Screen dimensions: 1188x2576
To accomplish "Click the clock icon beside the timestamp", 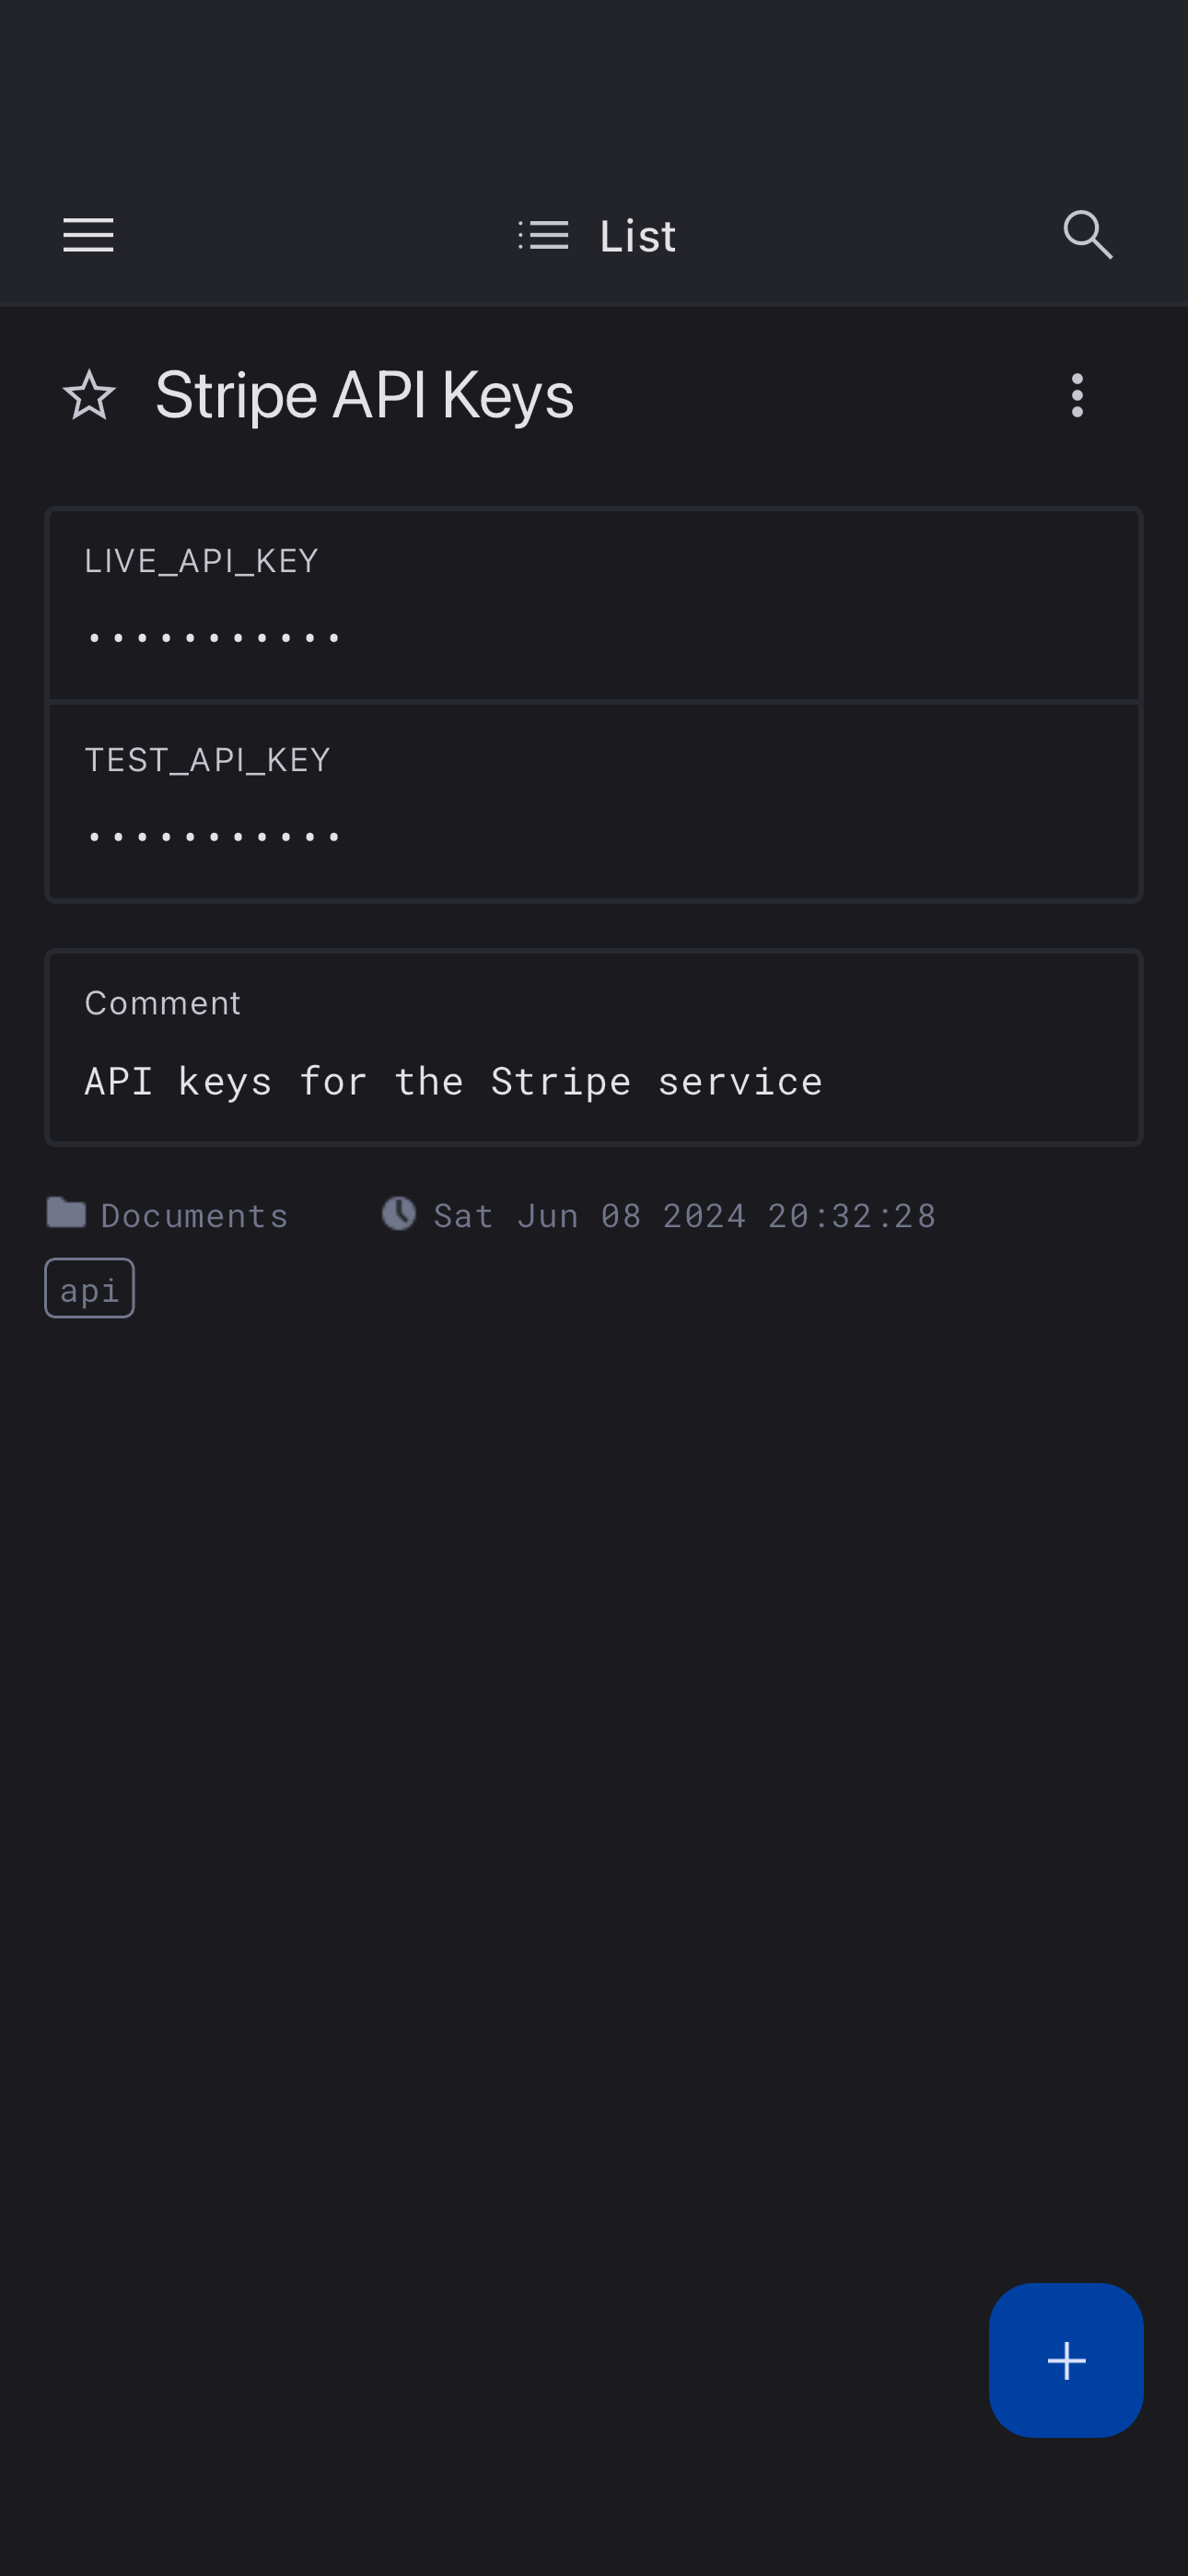I will click(398, 1213).
